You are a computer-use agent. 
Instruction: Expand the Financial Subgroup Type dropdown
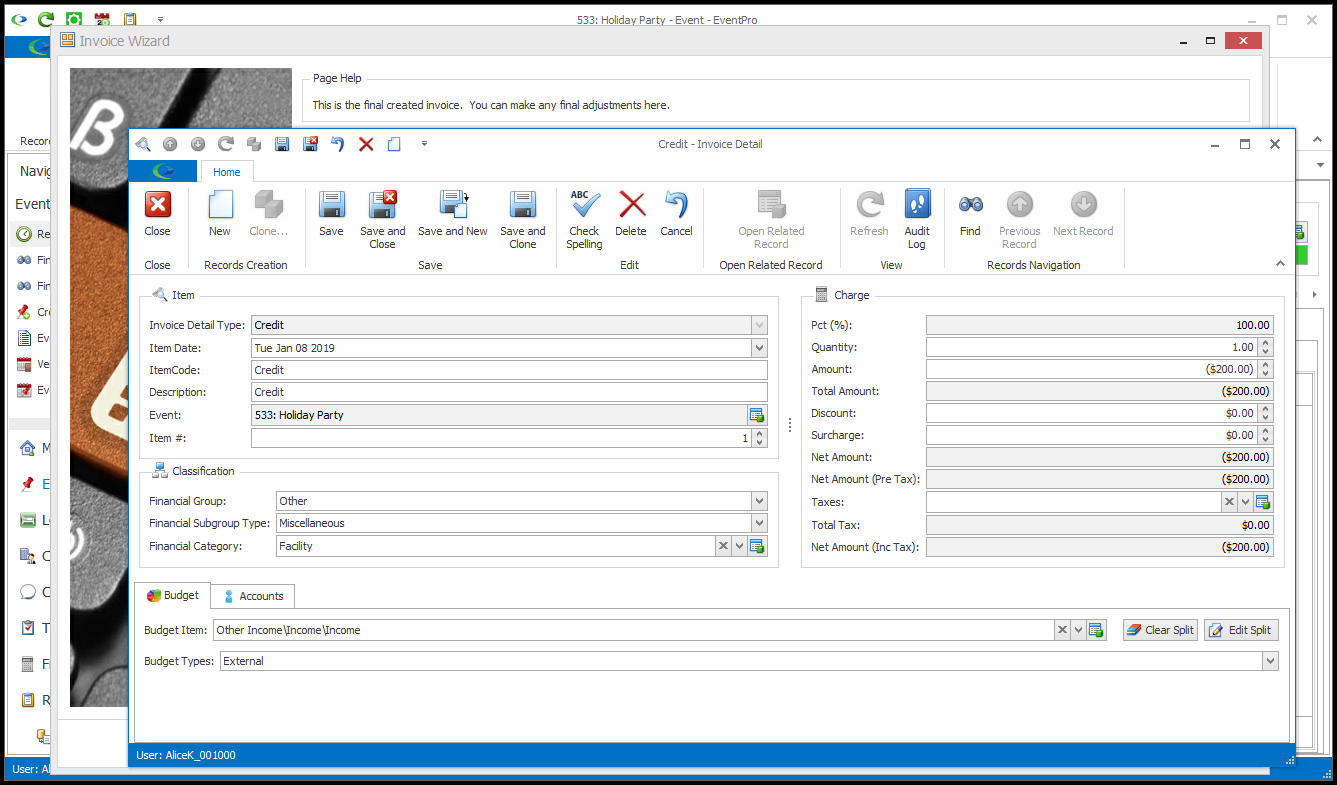760,523
